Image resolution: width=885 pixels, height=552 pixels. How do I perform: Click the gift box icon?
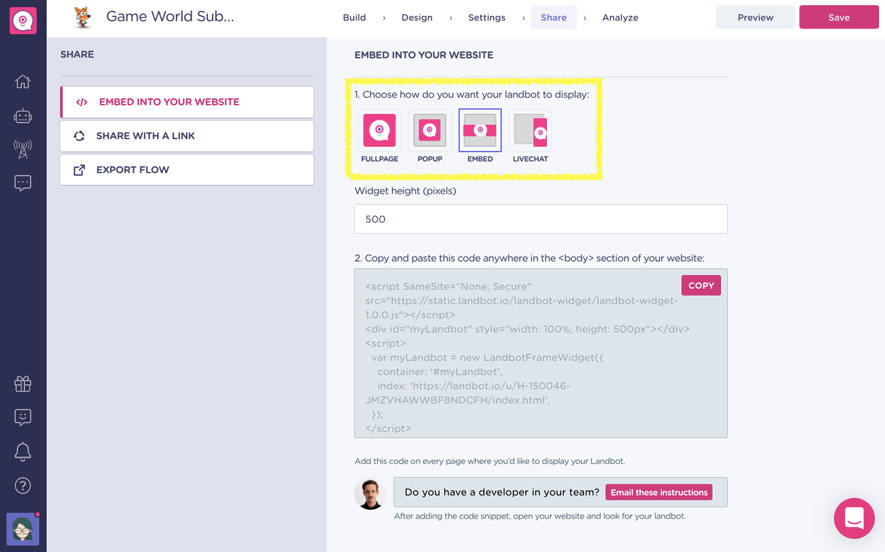pos(23,384)
